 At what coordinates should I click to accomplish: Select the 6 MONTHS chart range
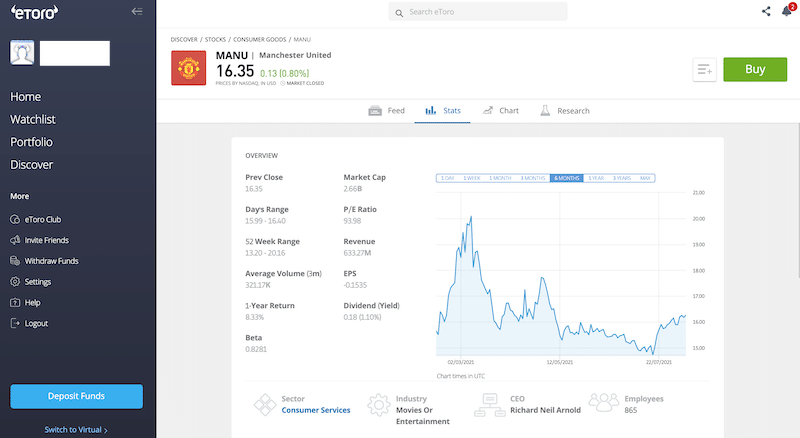[566, 178]
